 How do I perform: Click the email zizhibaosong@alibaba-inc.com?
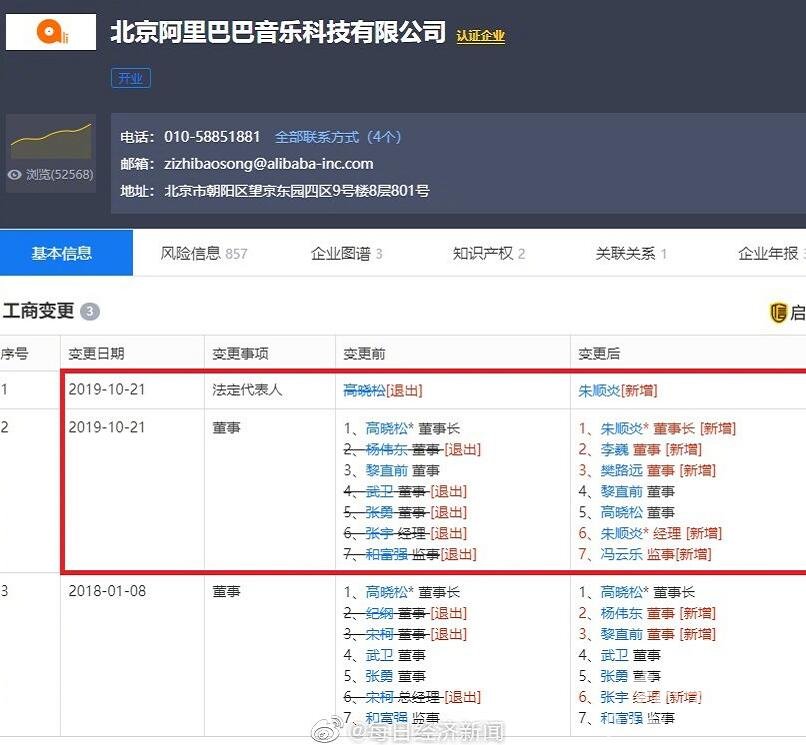point(269,164)
